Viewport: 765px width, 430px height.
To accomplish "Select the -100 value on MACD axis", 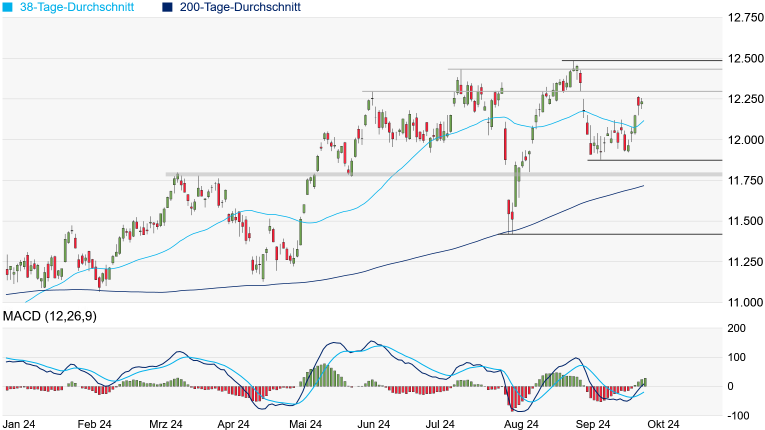I will click(x=736, y=414).
